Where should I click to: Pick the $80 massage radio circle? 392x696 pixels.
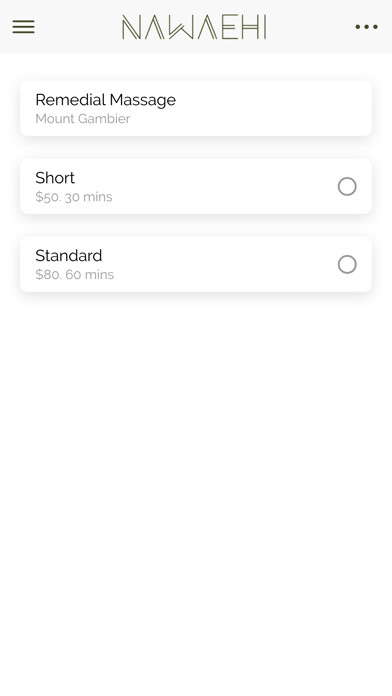tap(347, 264)
